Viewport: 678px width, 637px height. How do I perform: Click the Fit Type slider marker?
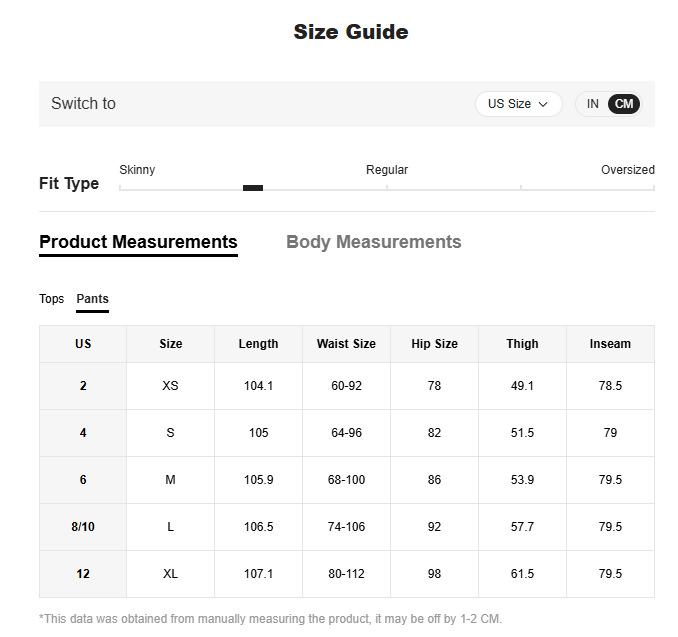[253, 188]
